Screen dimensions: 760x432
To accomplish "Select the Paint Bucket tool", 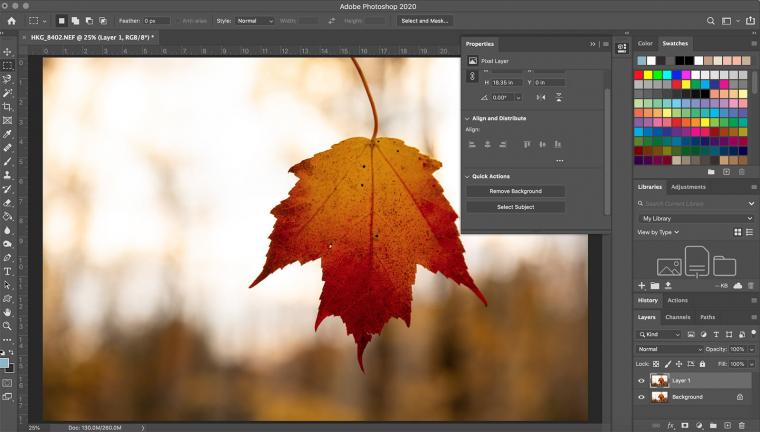I will [7, 216].
